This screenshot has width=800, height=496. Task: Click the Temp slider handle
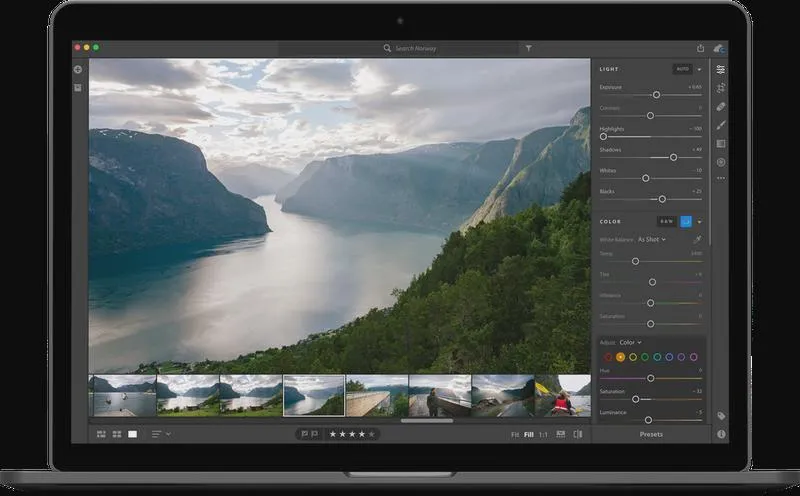tap(636, 261)
